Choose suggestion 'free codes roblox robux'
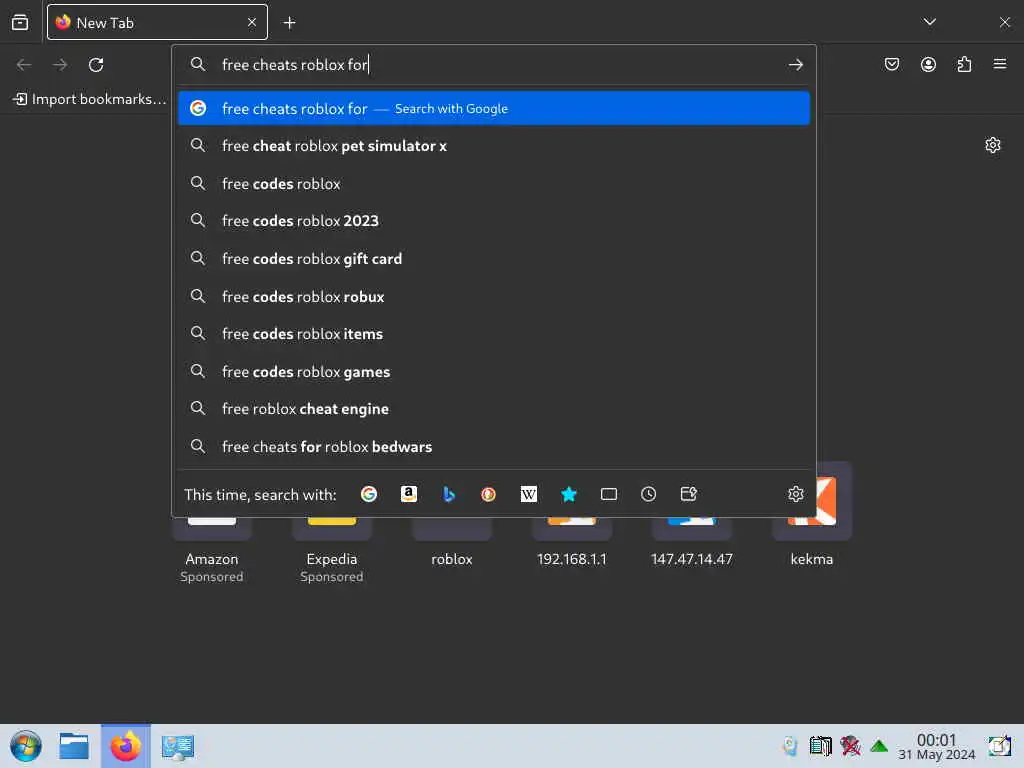 pos(494,296)
